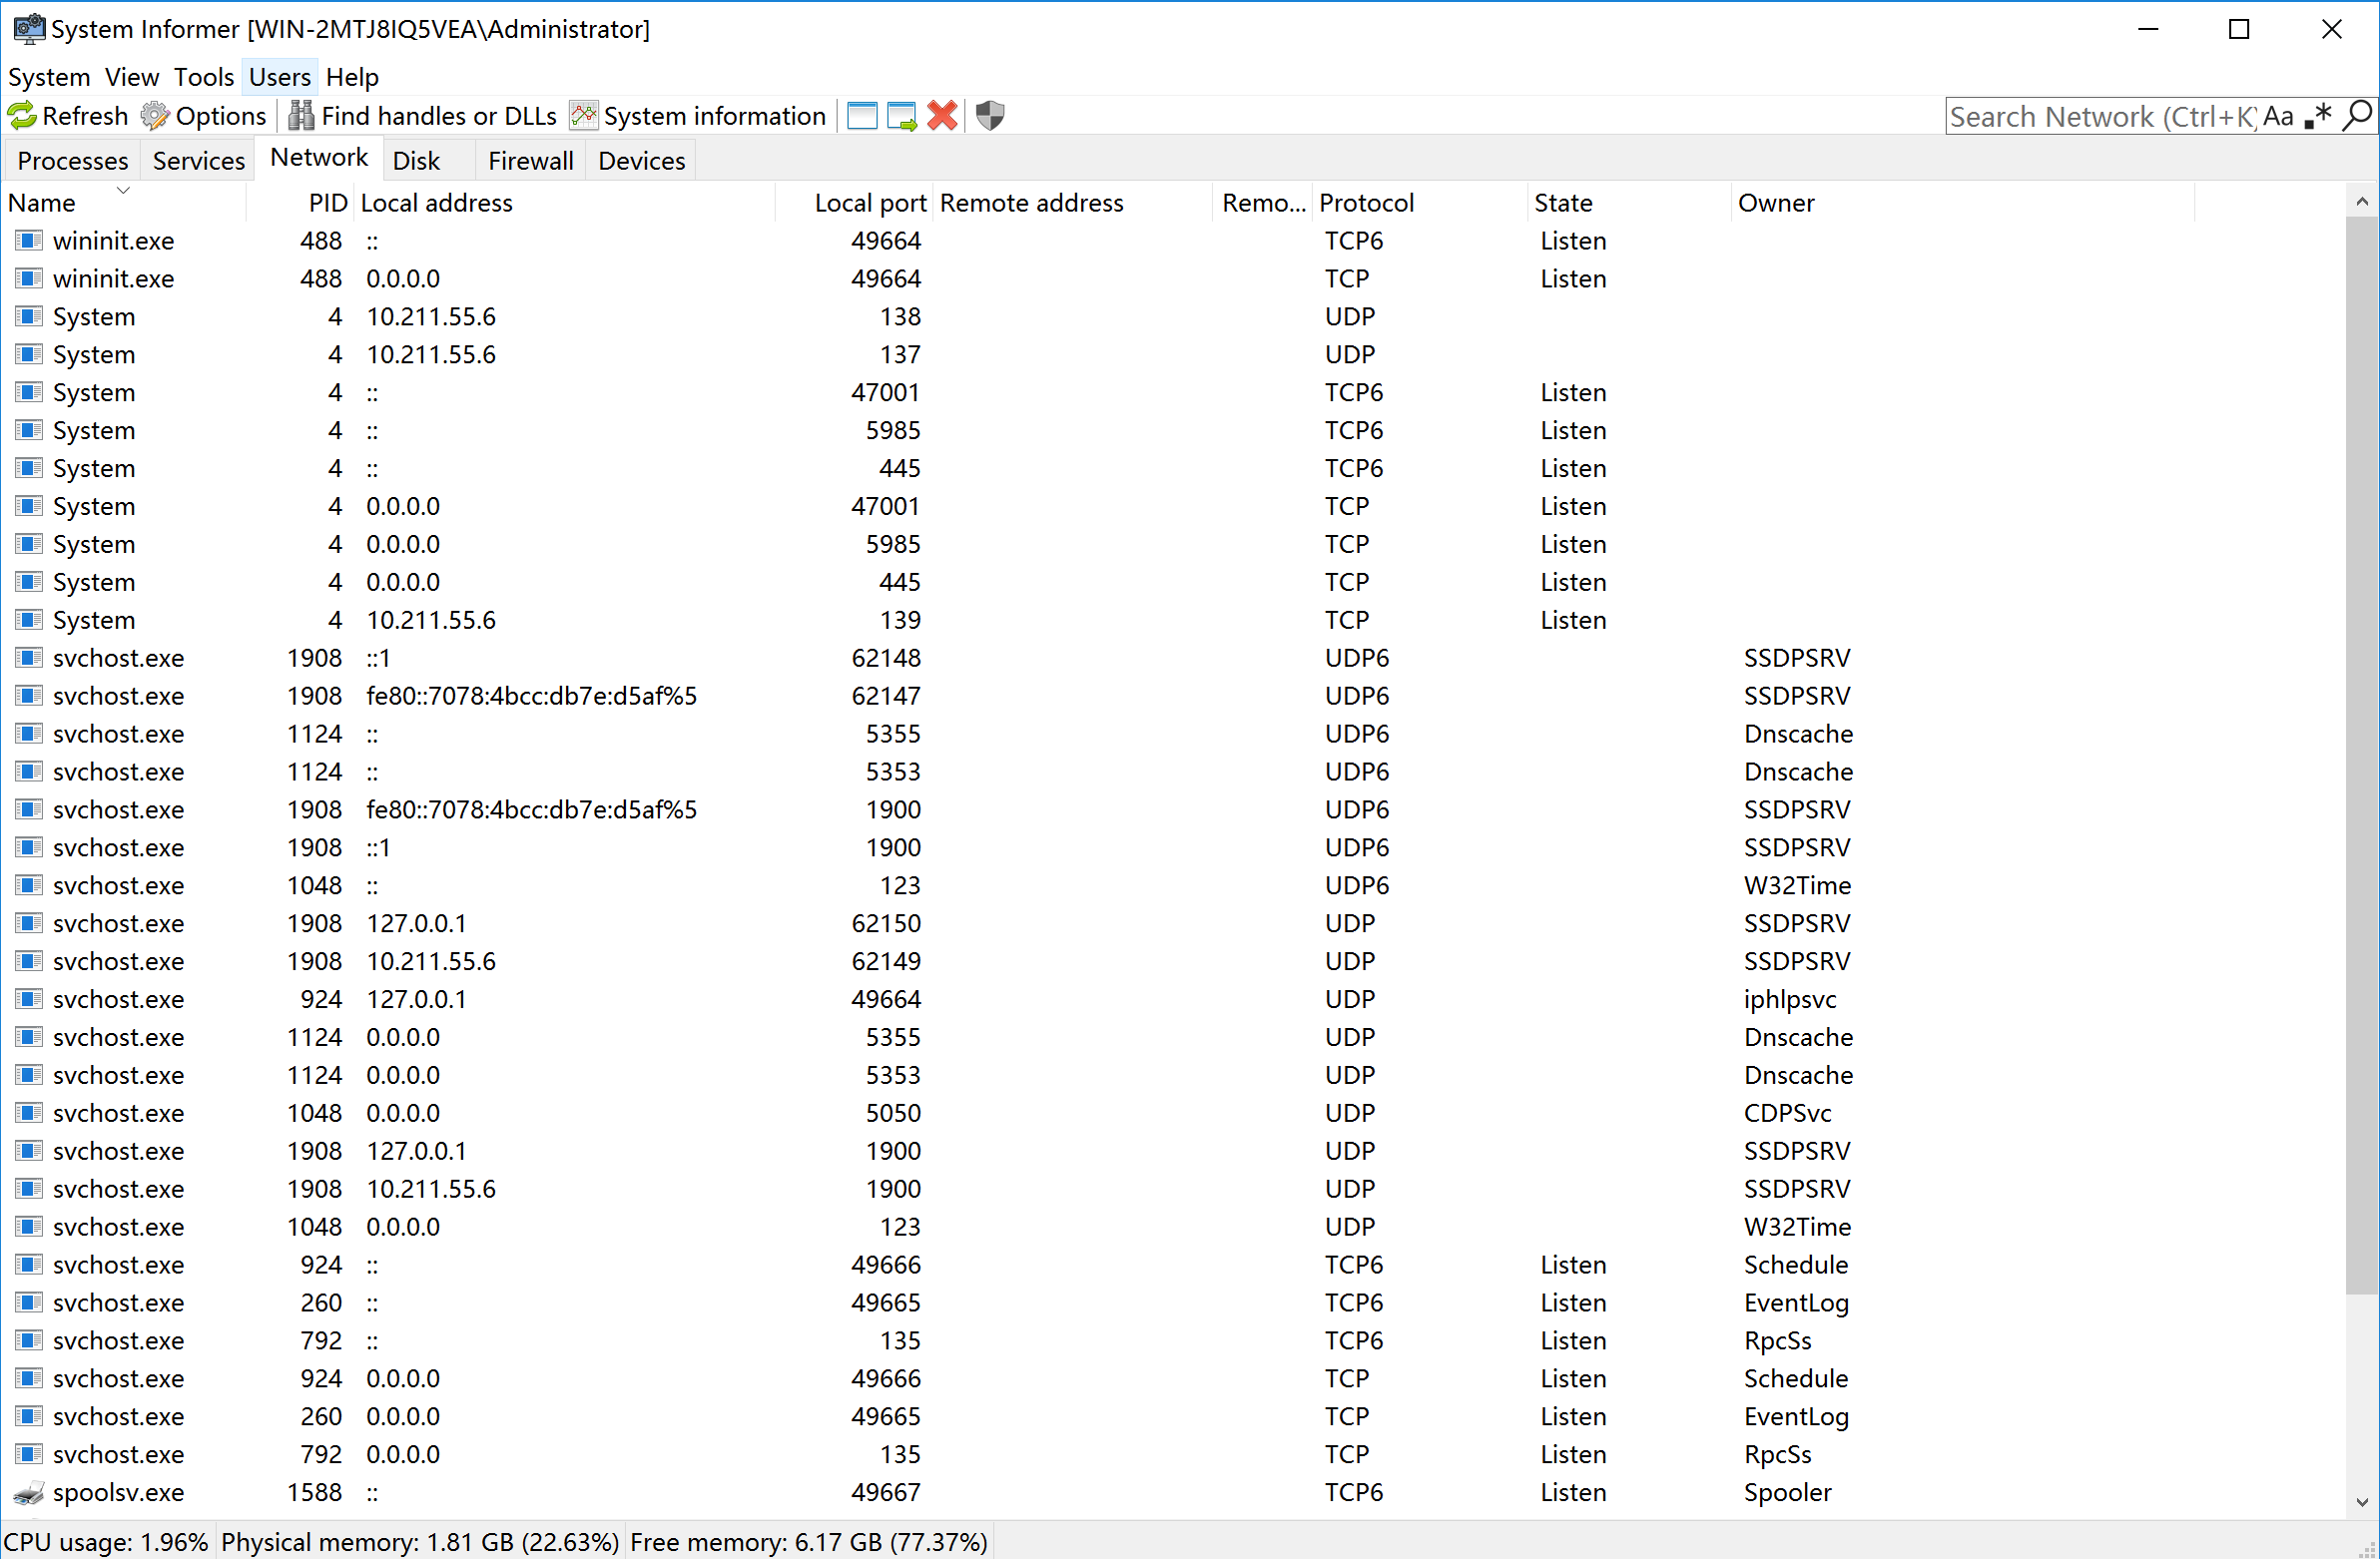Open the Users menu
The width and height of the screenshot is (2380, 1559).
pos(279,77)
